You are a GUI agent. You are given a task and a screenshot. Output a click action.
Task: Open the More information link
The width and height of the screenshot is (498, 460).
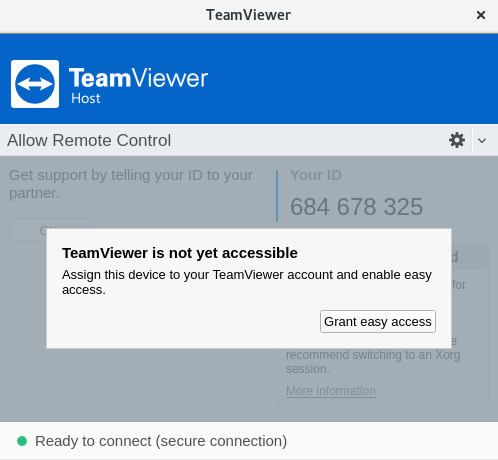(x=331, y=391)
